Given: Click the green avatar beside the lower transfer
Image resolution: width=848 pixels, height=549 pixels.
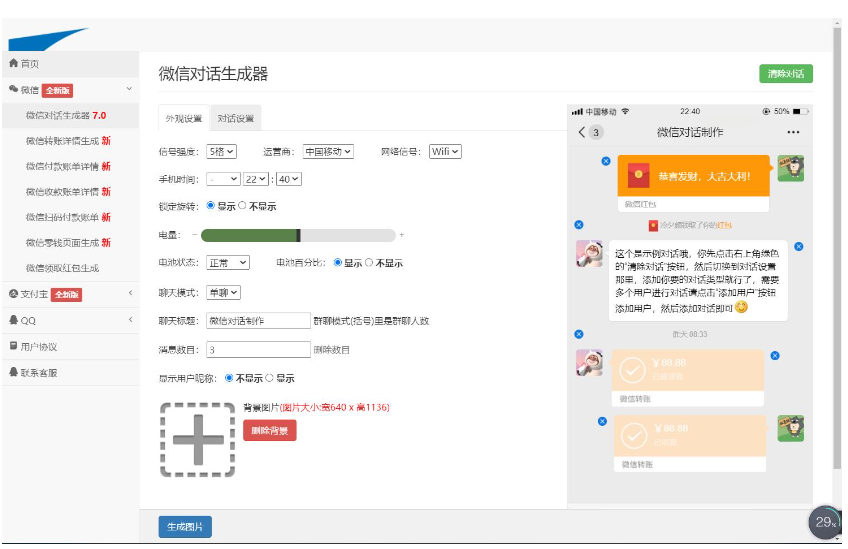Looking at the screenshot, I should (791, 428).
